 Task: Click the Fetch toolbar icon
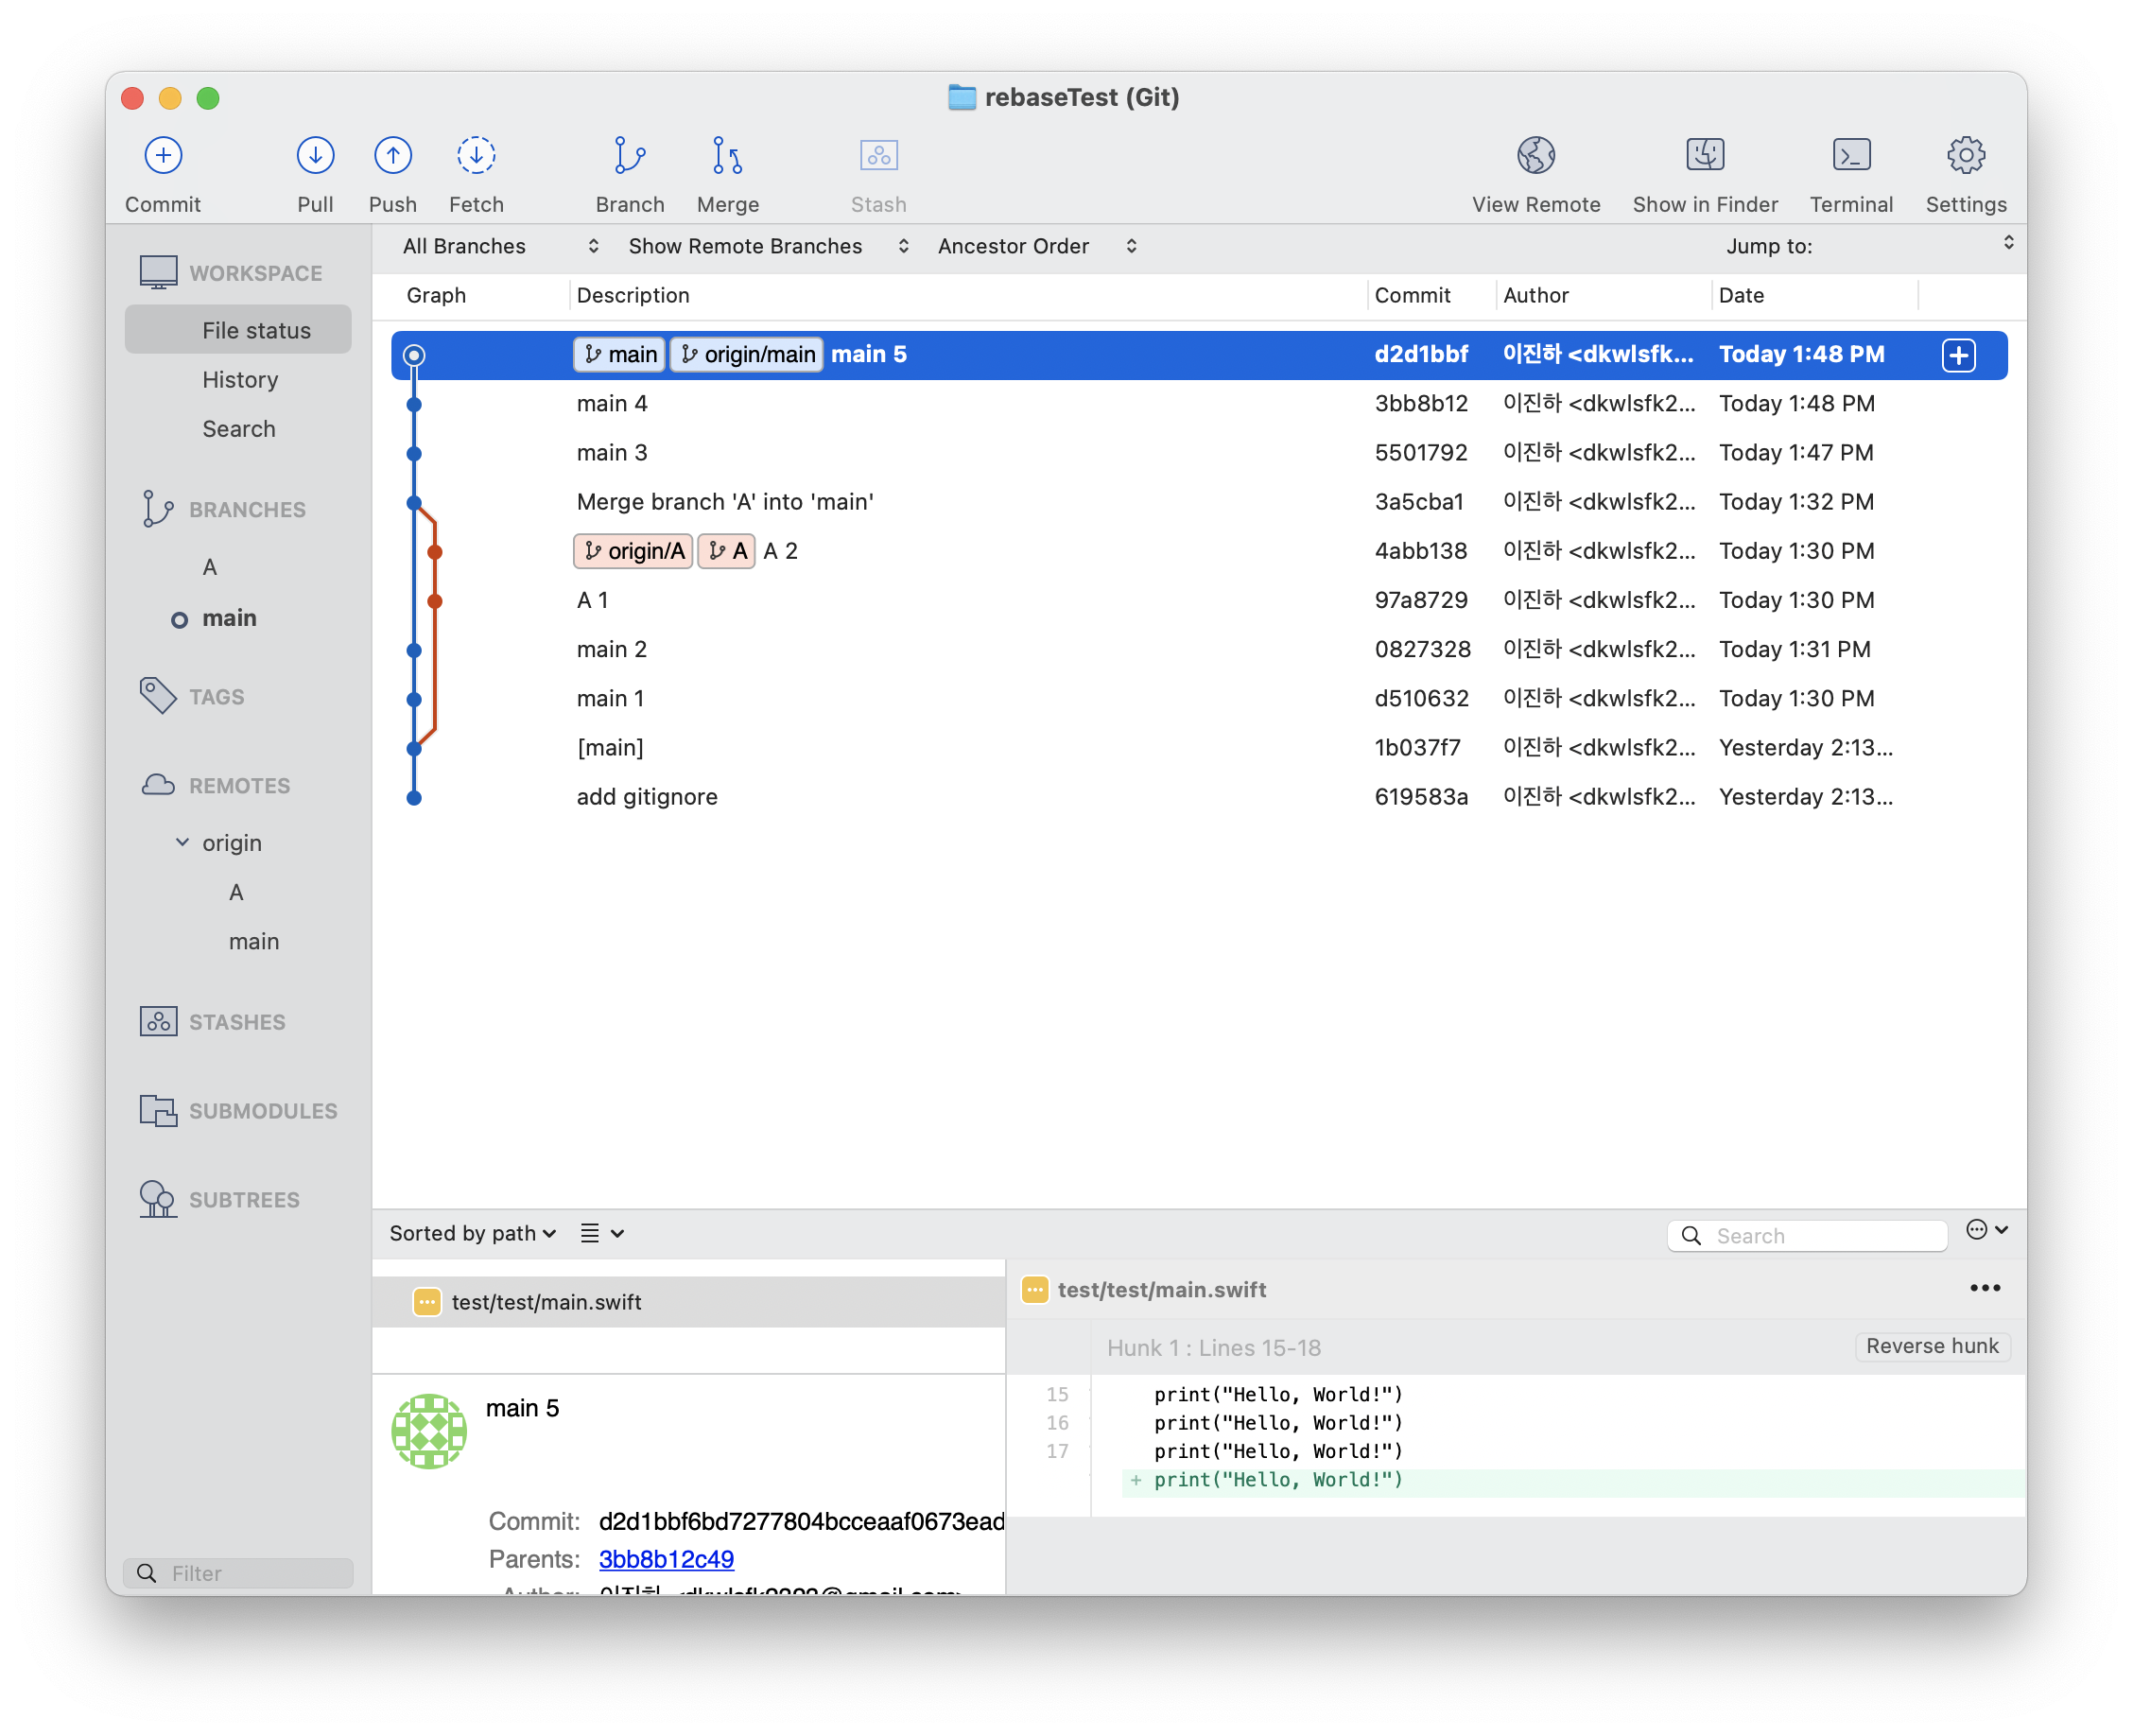point(476,156)
